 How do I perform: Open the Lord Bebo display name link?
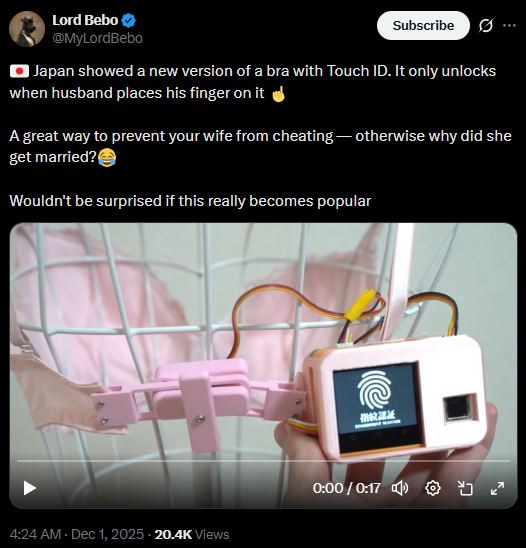click(x=85, y=20)
